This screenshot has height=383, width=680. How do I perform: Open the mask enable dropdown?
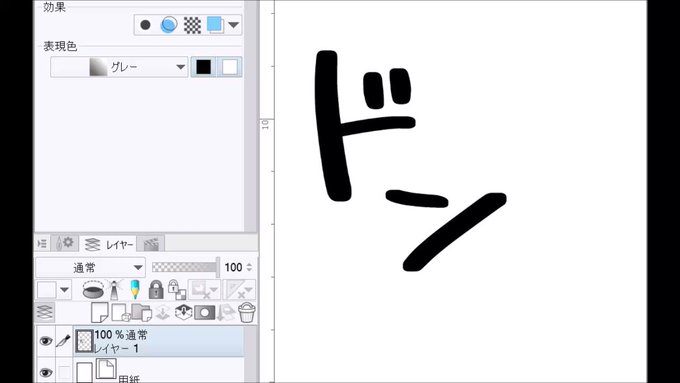click(204, 290)
